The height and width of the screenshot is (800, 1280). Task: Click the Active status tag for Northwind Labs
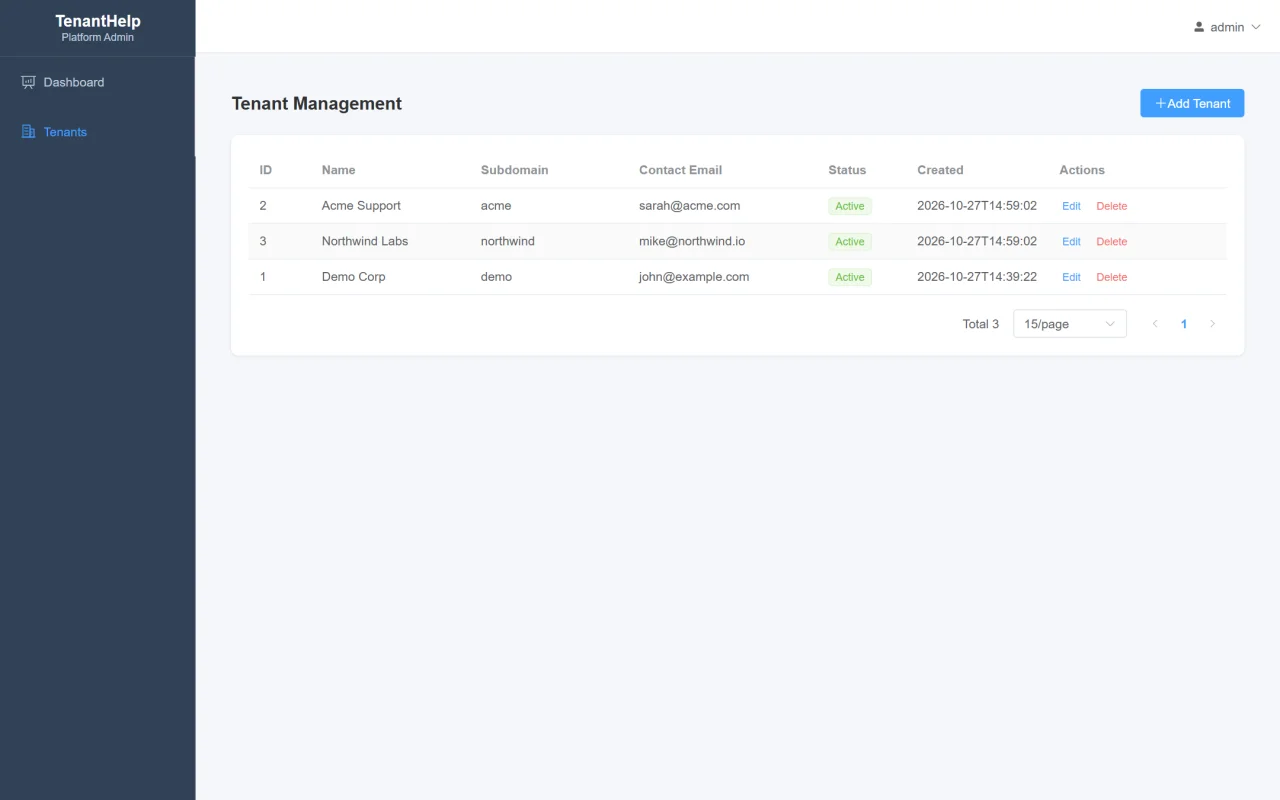[850, 242]
